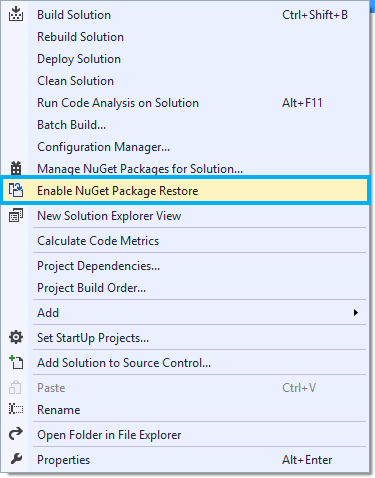Click the Enable NuGet Package Restore icon
375x478 pixels.
click(x=16, y=190)
